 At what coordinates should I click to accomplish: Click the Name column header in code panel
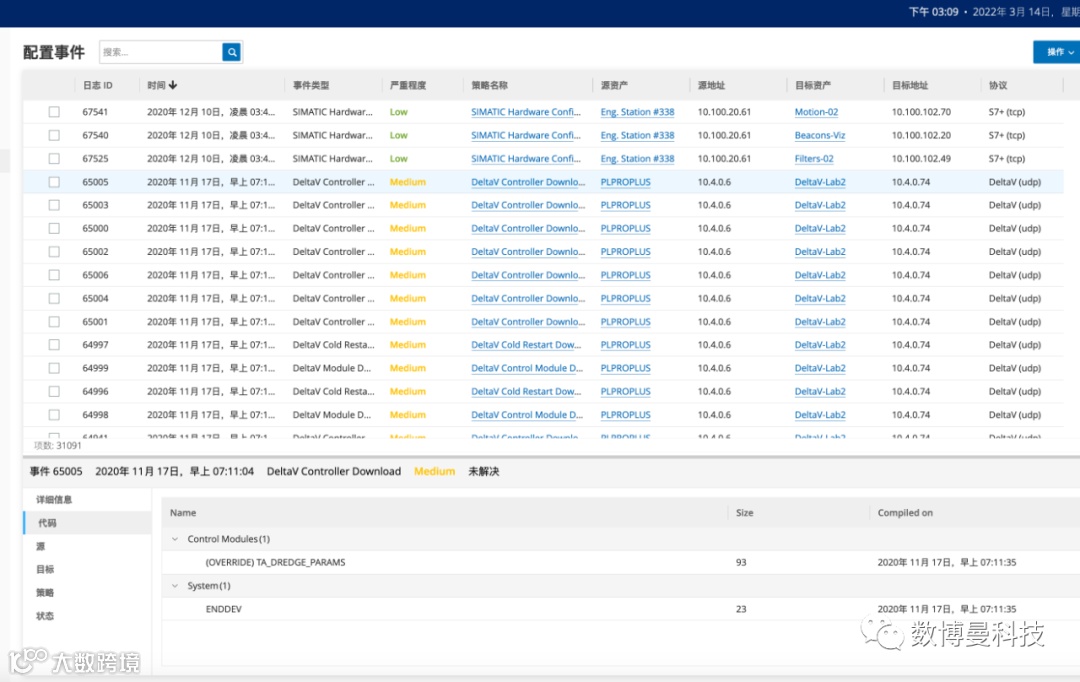coord(183,513)
